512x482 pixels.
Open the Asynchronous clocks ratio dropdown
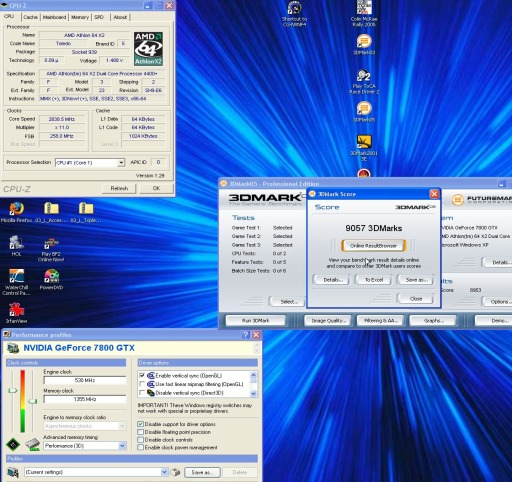click(x=122, y=426)
